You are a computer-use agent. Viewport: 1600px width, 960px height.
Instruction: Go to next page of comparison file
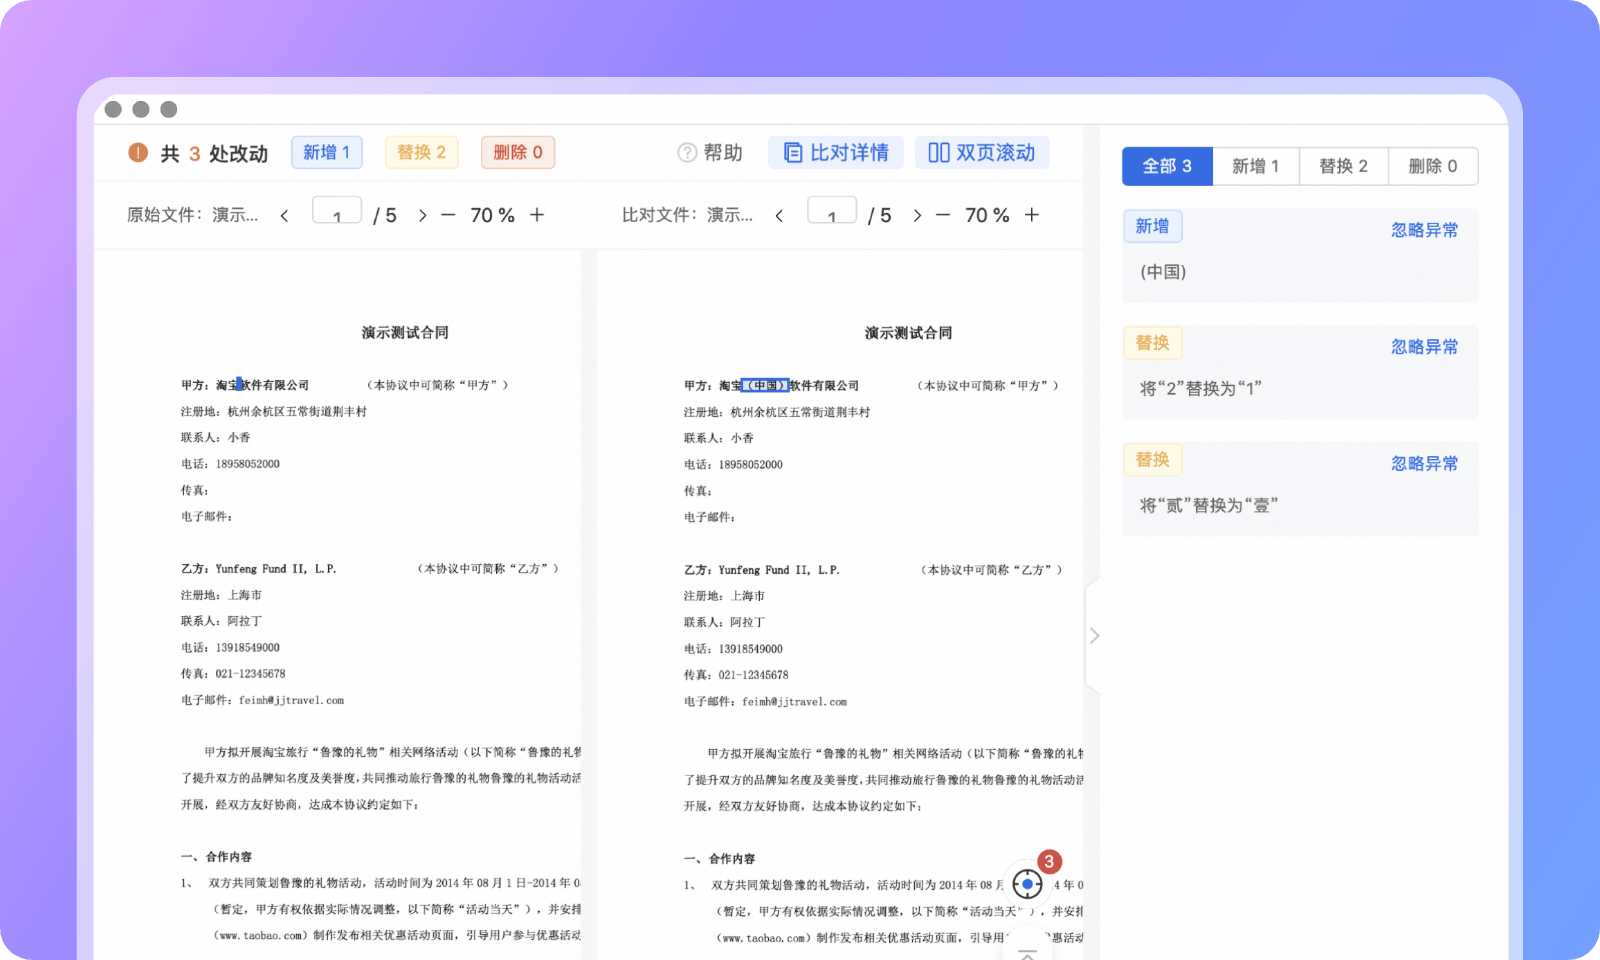917,216
